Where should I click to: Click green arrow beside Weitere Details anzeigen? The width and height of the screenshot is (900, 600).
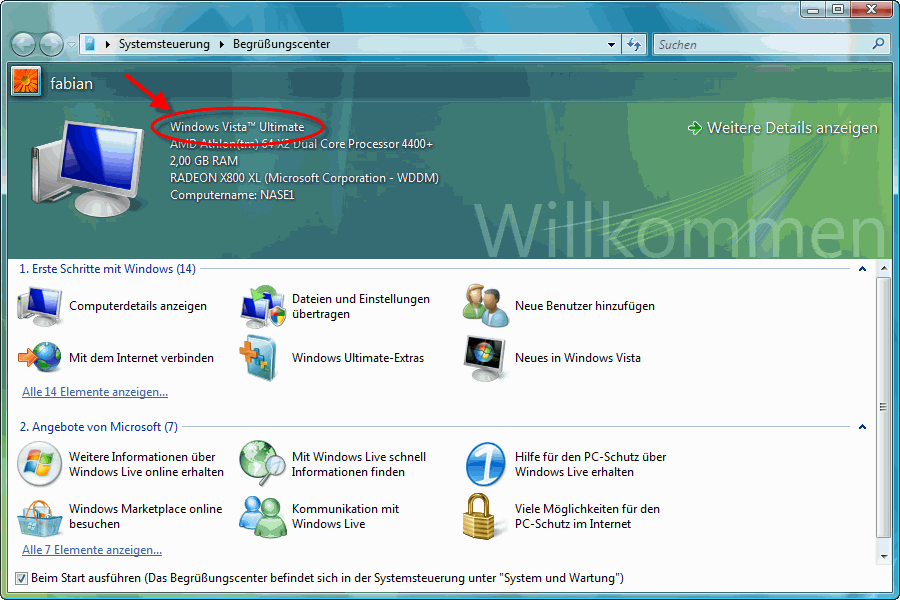point(695,128)
